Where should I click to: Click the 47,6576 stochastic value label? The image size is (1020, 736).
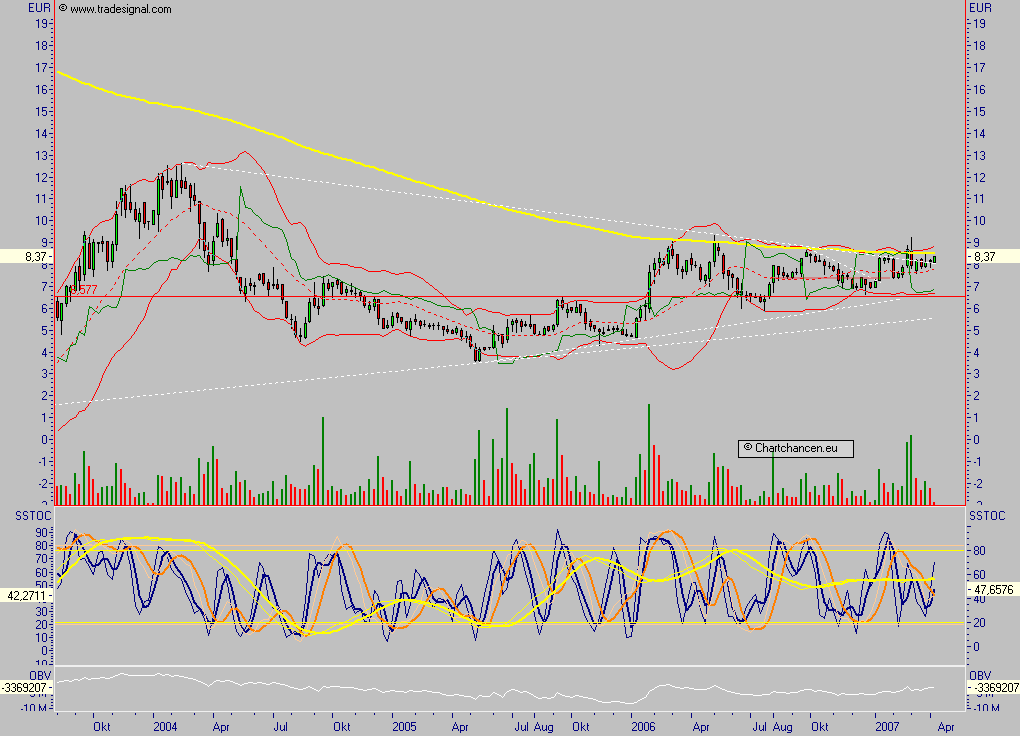pyautogui.click(x=993, y=590)
